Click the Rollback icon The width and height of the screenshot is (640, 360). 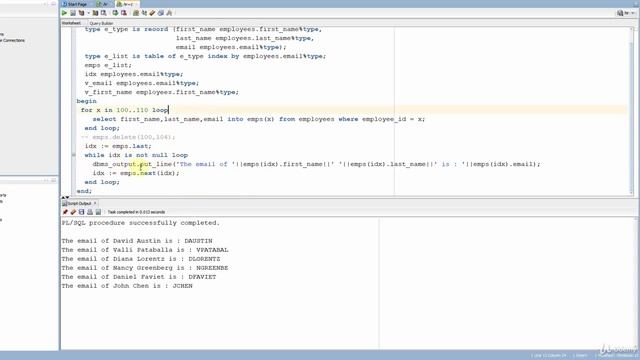point(124,13)
